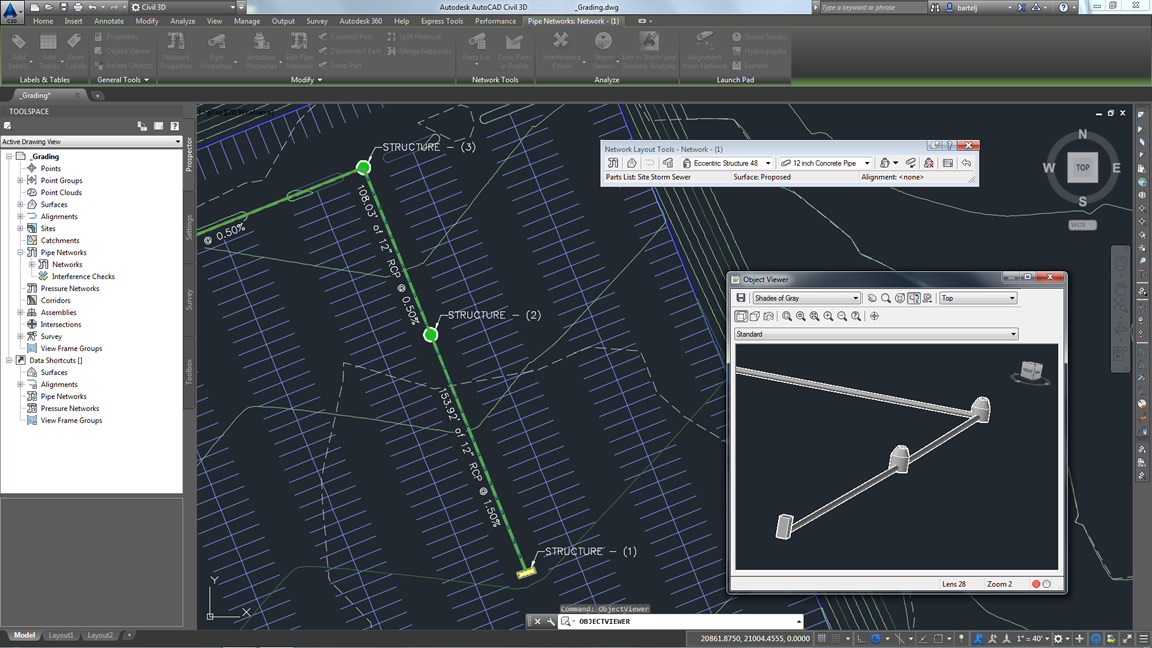This screenshot has width=1152, height=648.
Task: Open the Express Tools ribbon tab
Action: (442, 21)
